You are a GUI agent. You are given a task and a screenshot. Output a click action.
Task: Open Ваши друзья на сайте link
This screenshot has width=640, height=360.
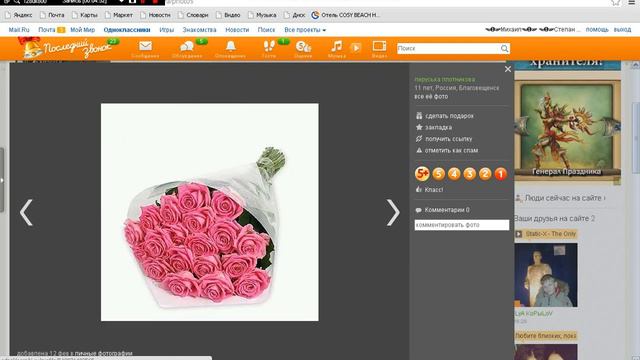[x=554, y=218]
